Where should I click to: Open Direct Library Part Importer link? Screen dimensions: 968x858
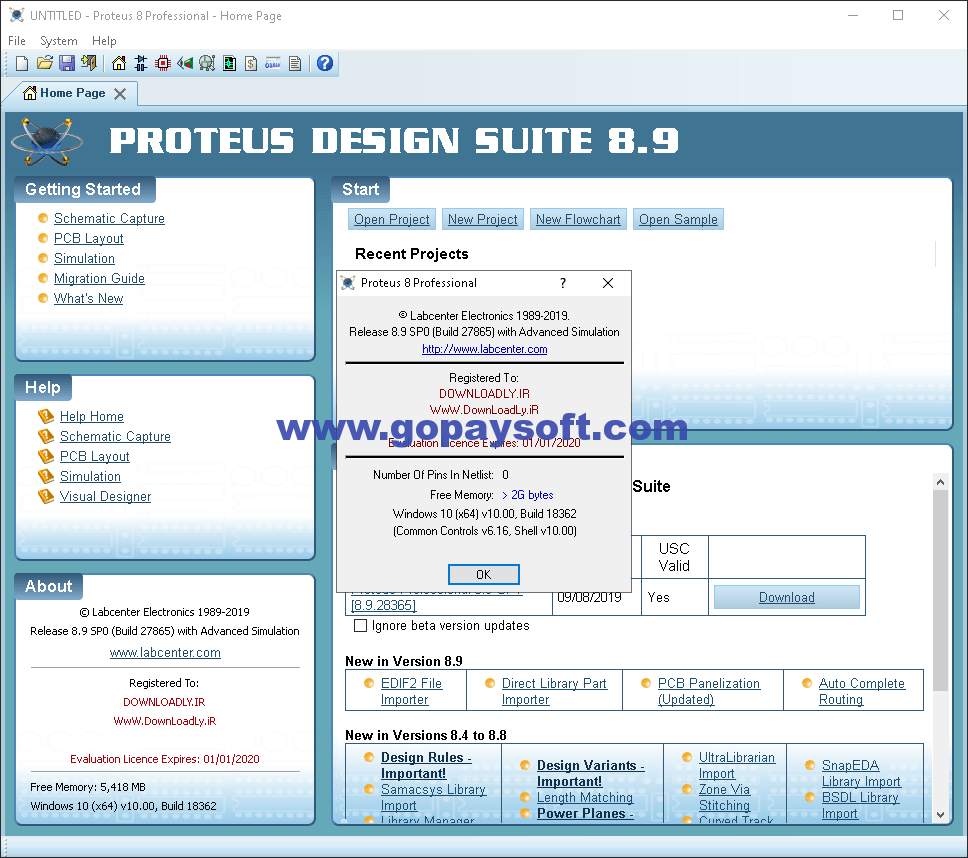coord(554,691)
